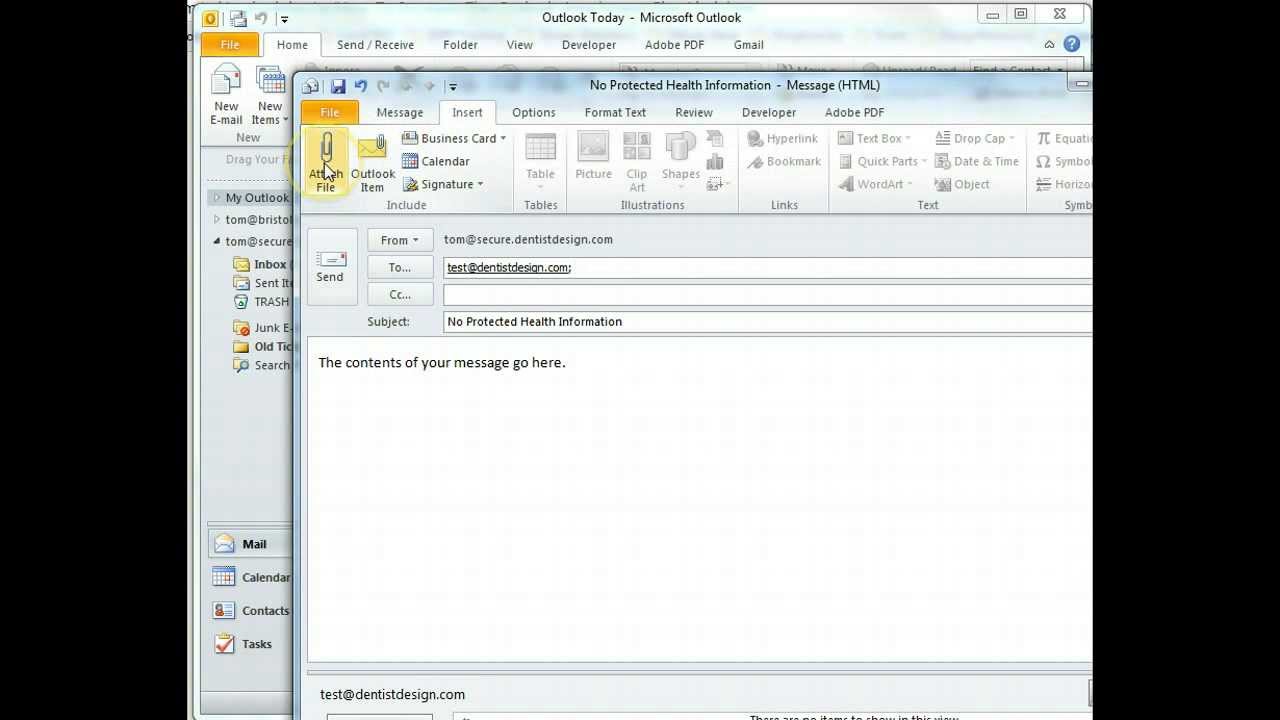Open the Drop Cap dropdown

pos(1011,139)
